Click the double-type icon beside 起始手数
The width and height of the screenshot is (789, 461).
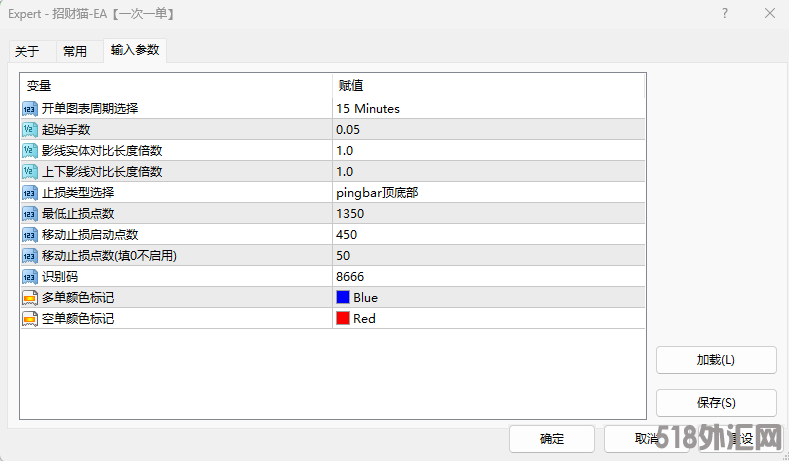pos(30,130)
